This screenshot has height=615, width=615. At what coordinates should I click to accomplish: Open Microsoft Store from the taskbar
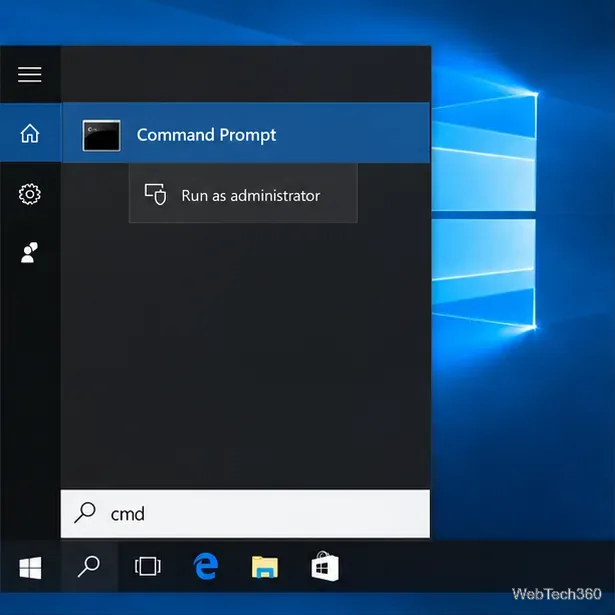click(325, 566)
